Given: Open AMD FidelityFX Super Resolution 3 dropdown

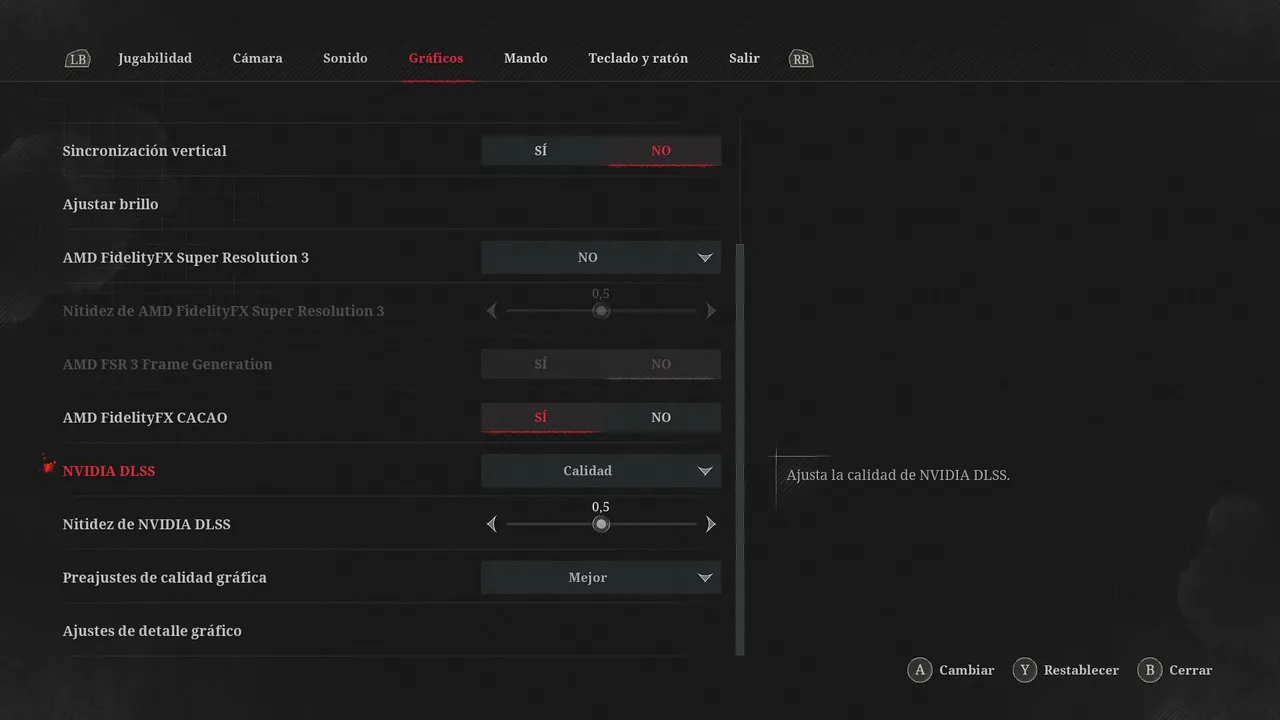Looking at the screenshot, I should tap(601, 257).
